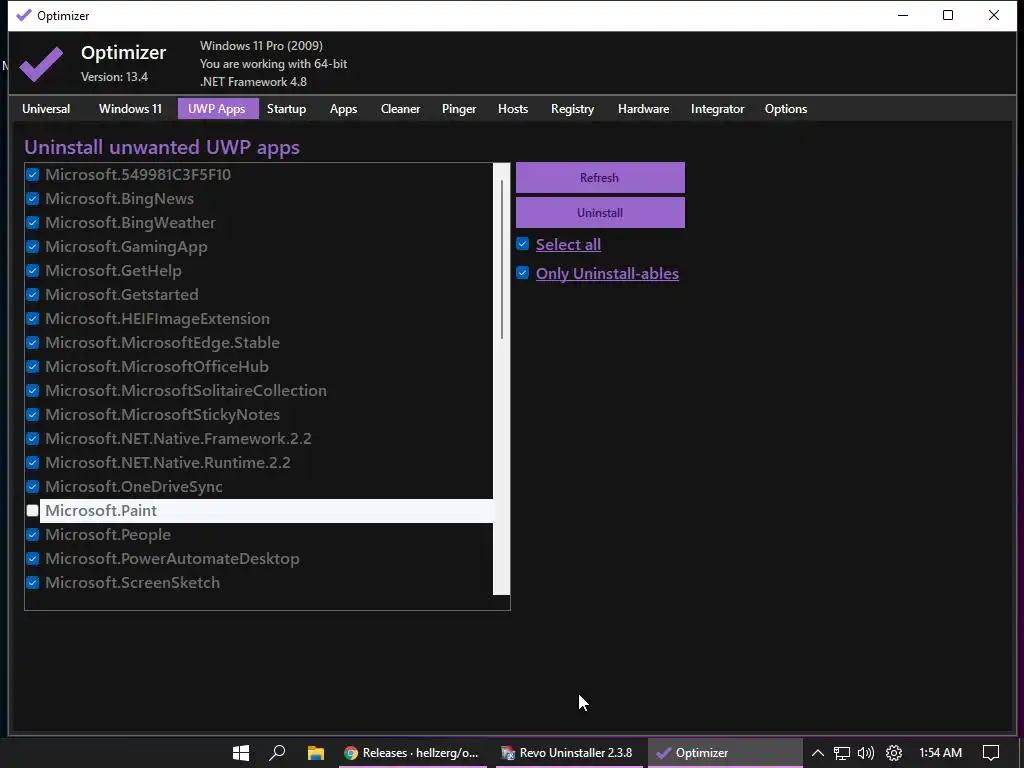Switch to the Cleaner tab
The image size is (1024, 768).
(x=400, y=109)
